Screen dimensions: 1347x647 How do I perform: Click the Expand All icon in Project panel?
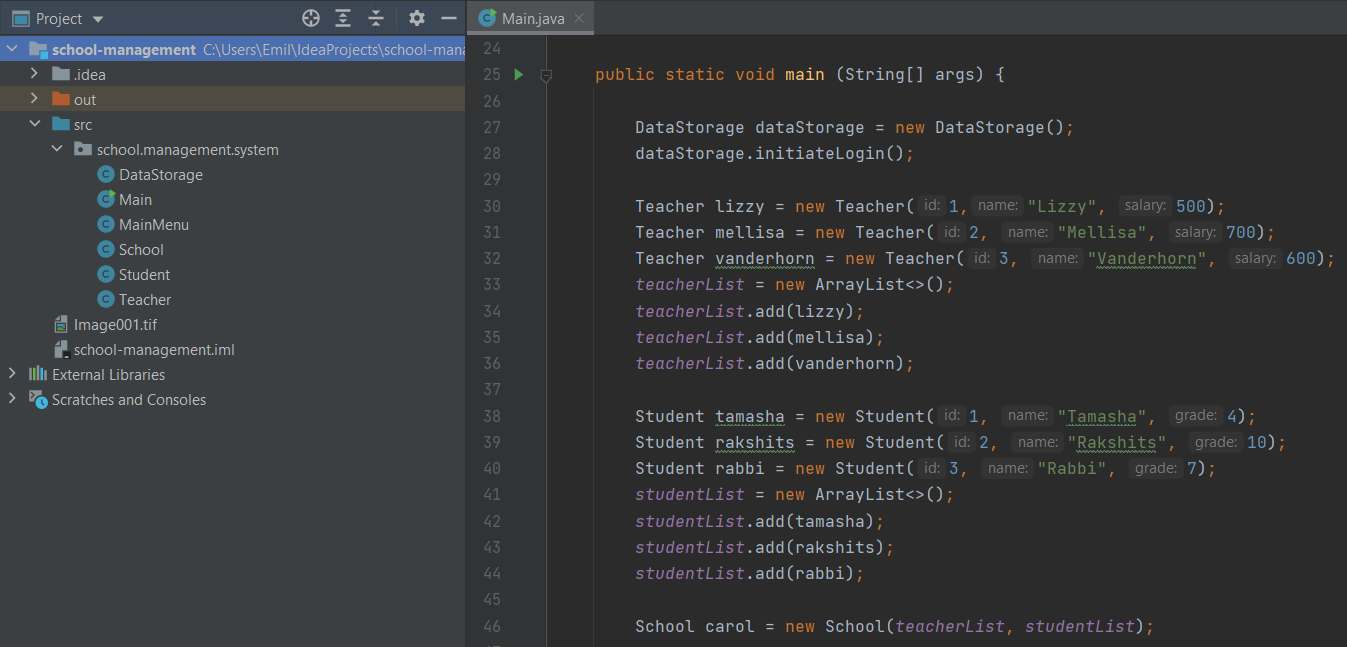pos(343,18)
